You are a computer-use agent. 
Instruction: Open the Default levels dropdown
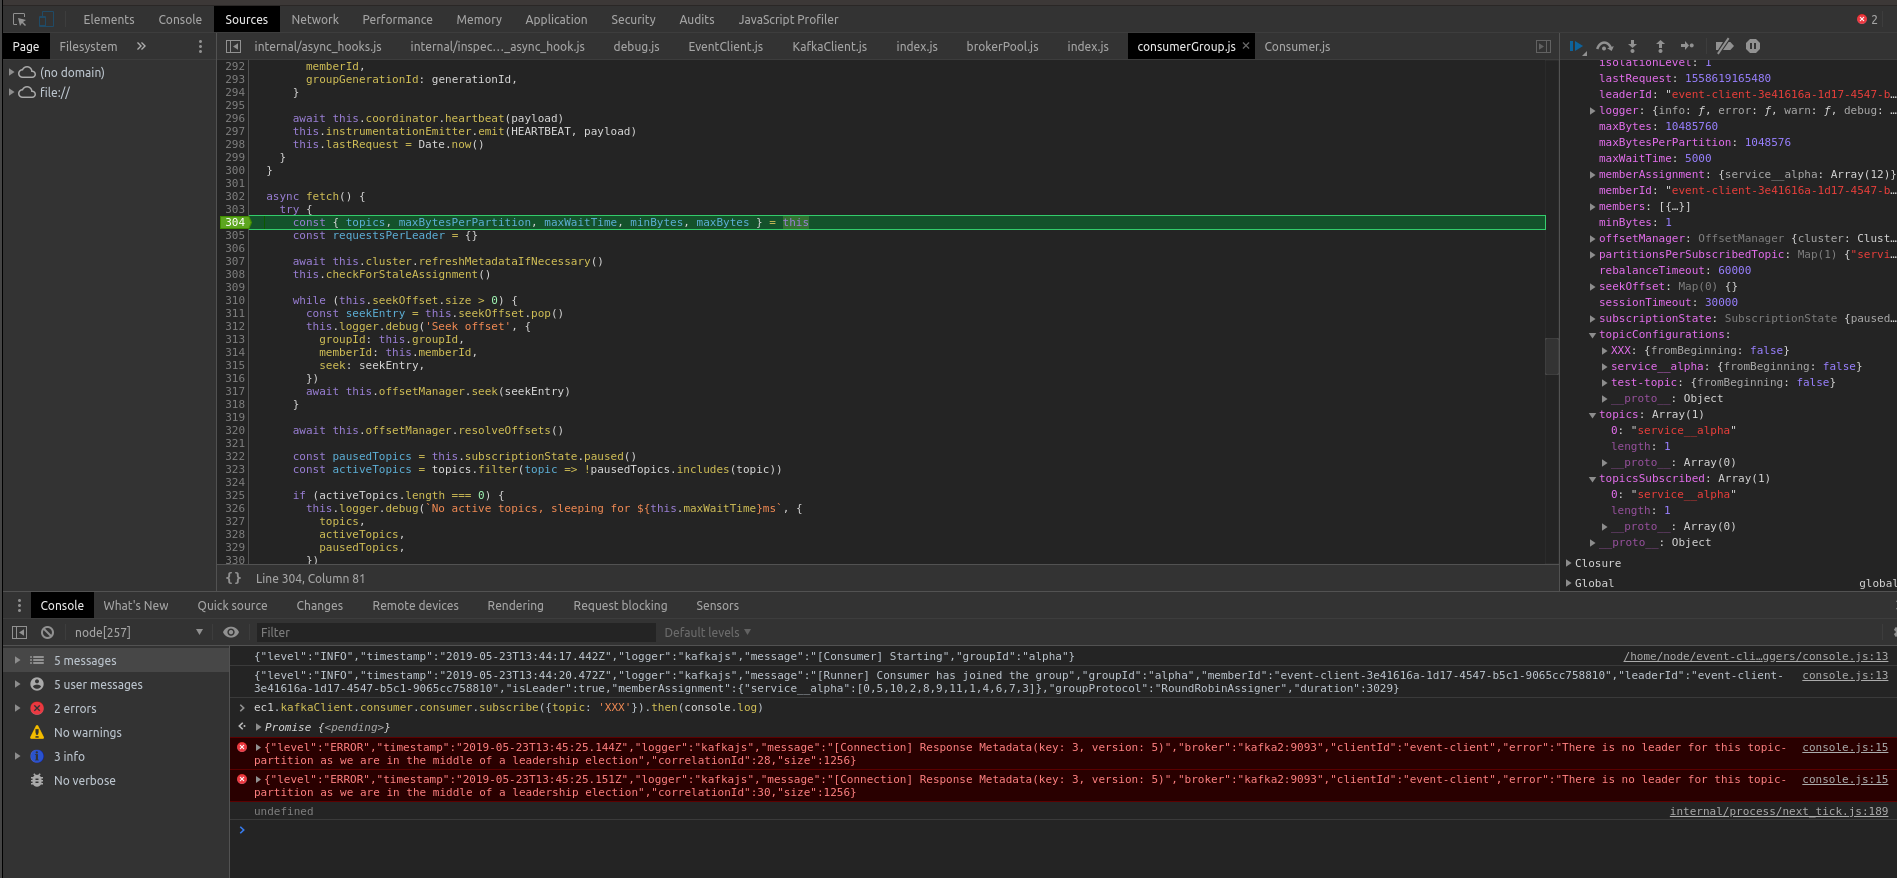point(707,632)
